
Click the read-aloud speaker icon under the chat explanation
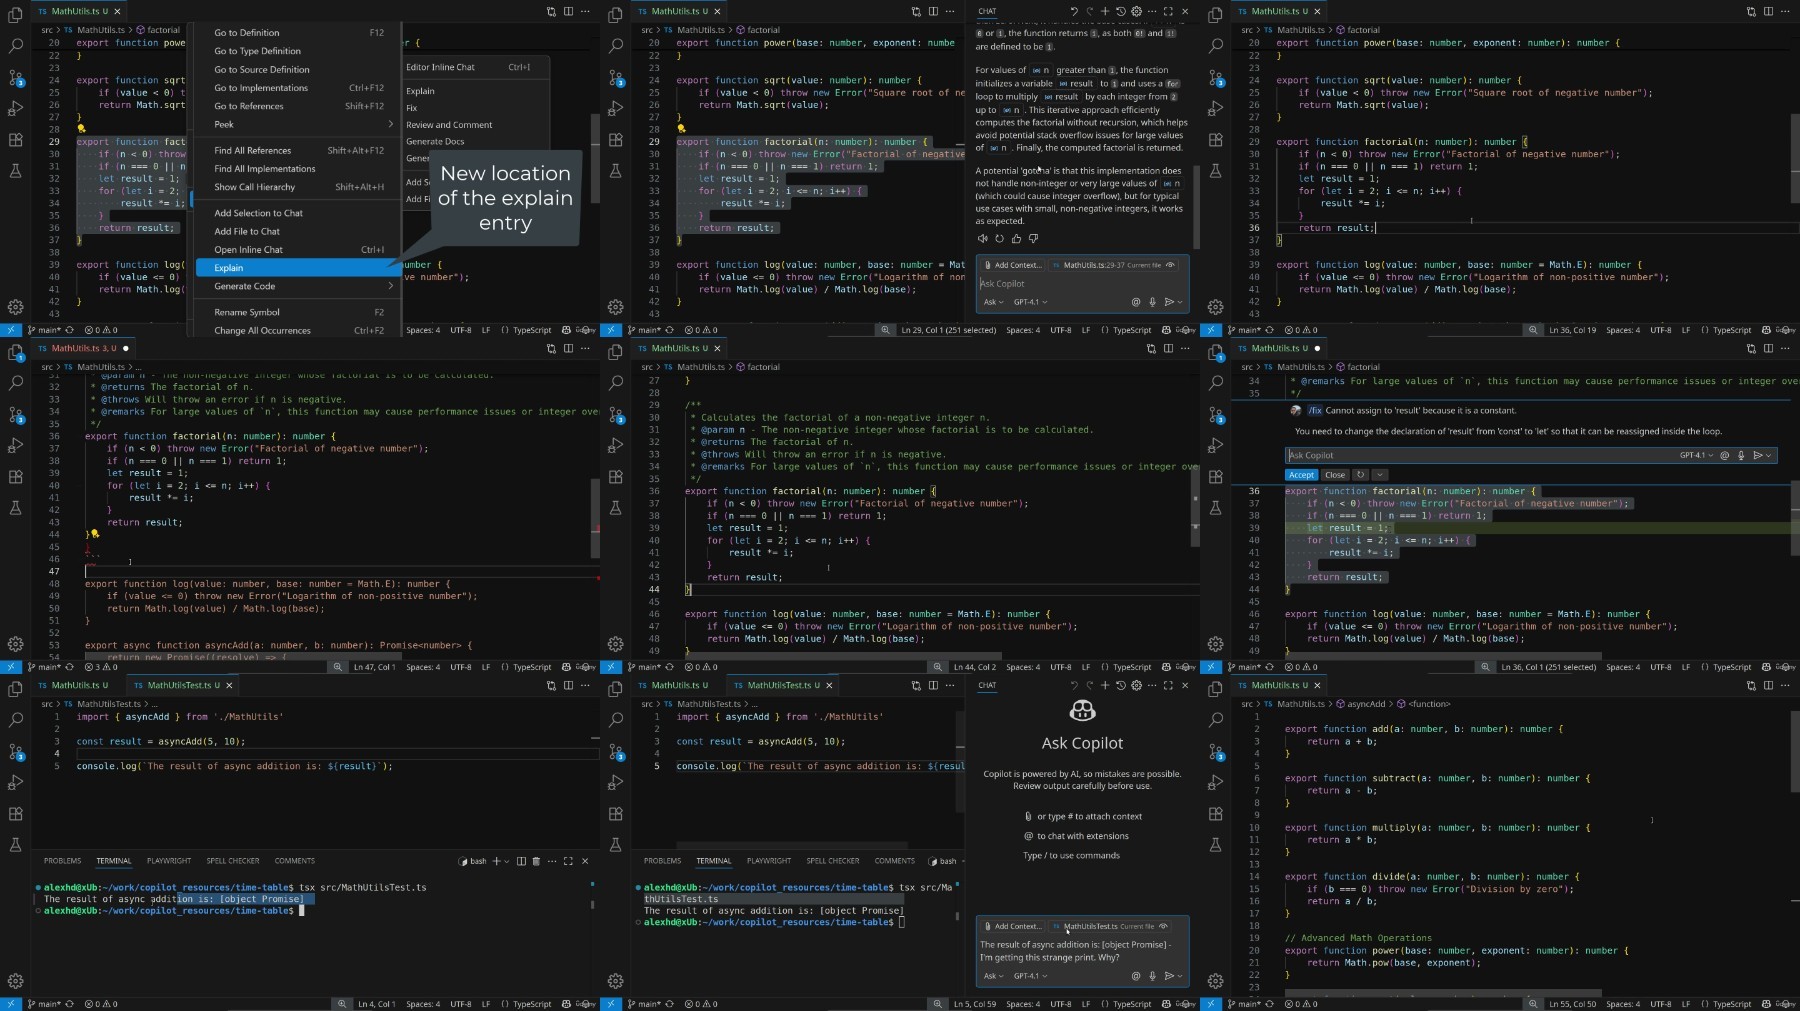983,238
